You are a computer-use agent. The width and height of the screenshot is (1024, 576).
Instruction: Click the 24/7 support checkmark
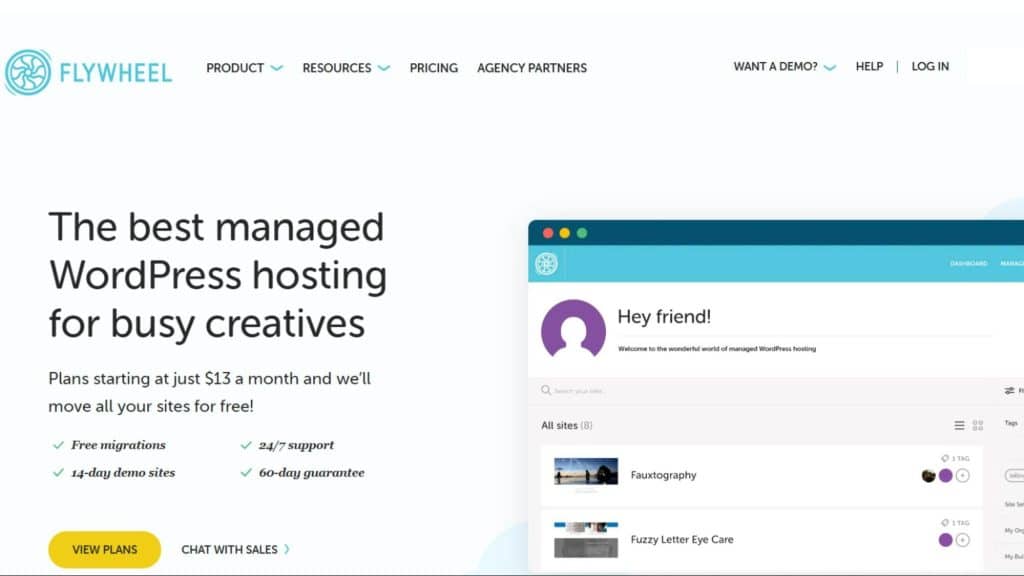click(x=246, y=445)
